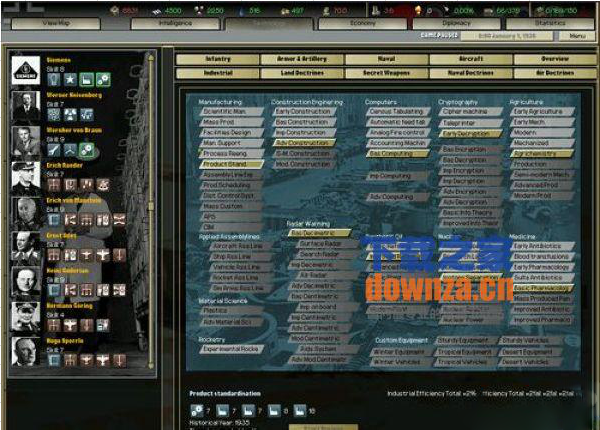Click the last specialty icon under Hermann Göring
The image size is (600, 430).
coord(103,325)
